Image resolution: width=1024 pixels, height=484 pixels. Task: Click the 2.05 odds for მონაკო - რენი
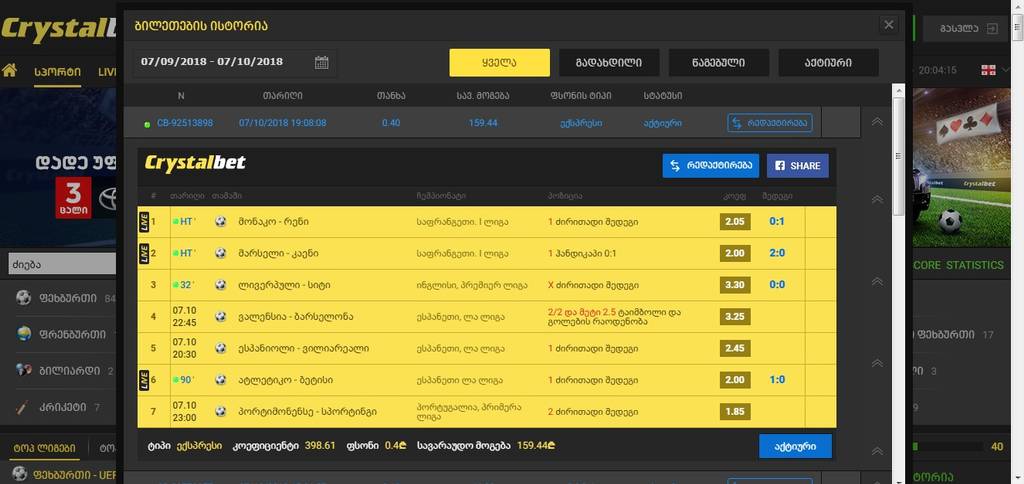coord(735,222)
